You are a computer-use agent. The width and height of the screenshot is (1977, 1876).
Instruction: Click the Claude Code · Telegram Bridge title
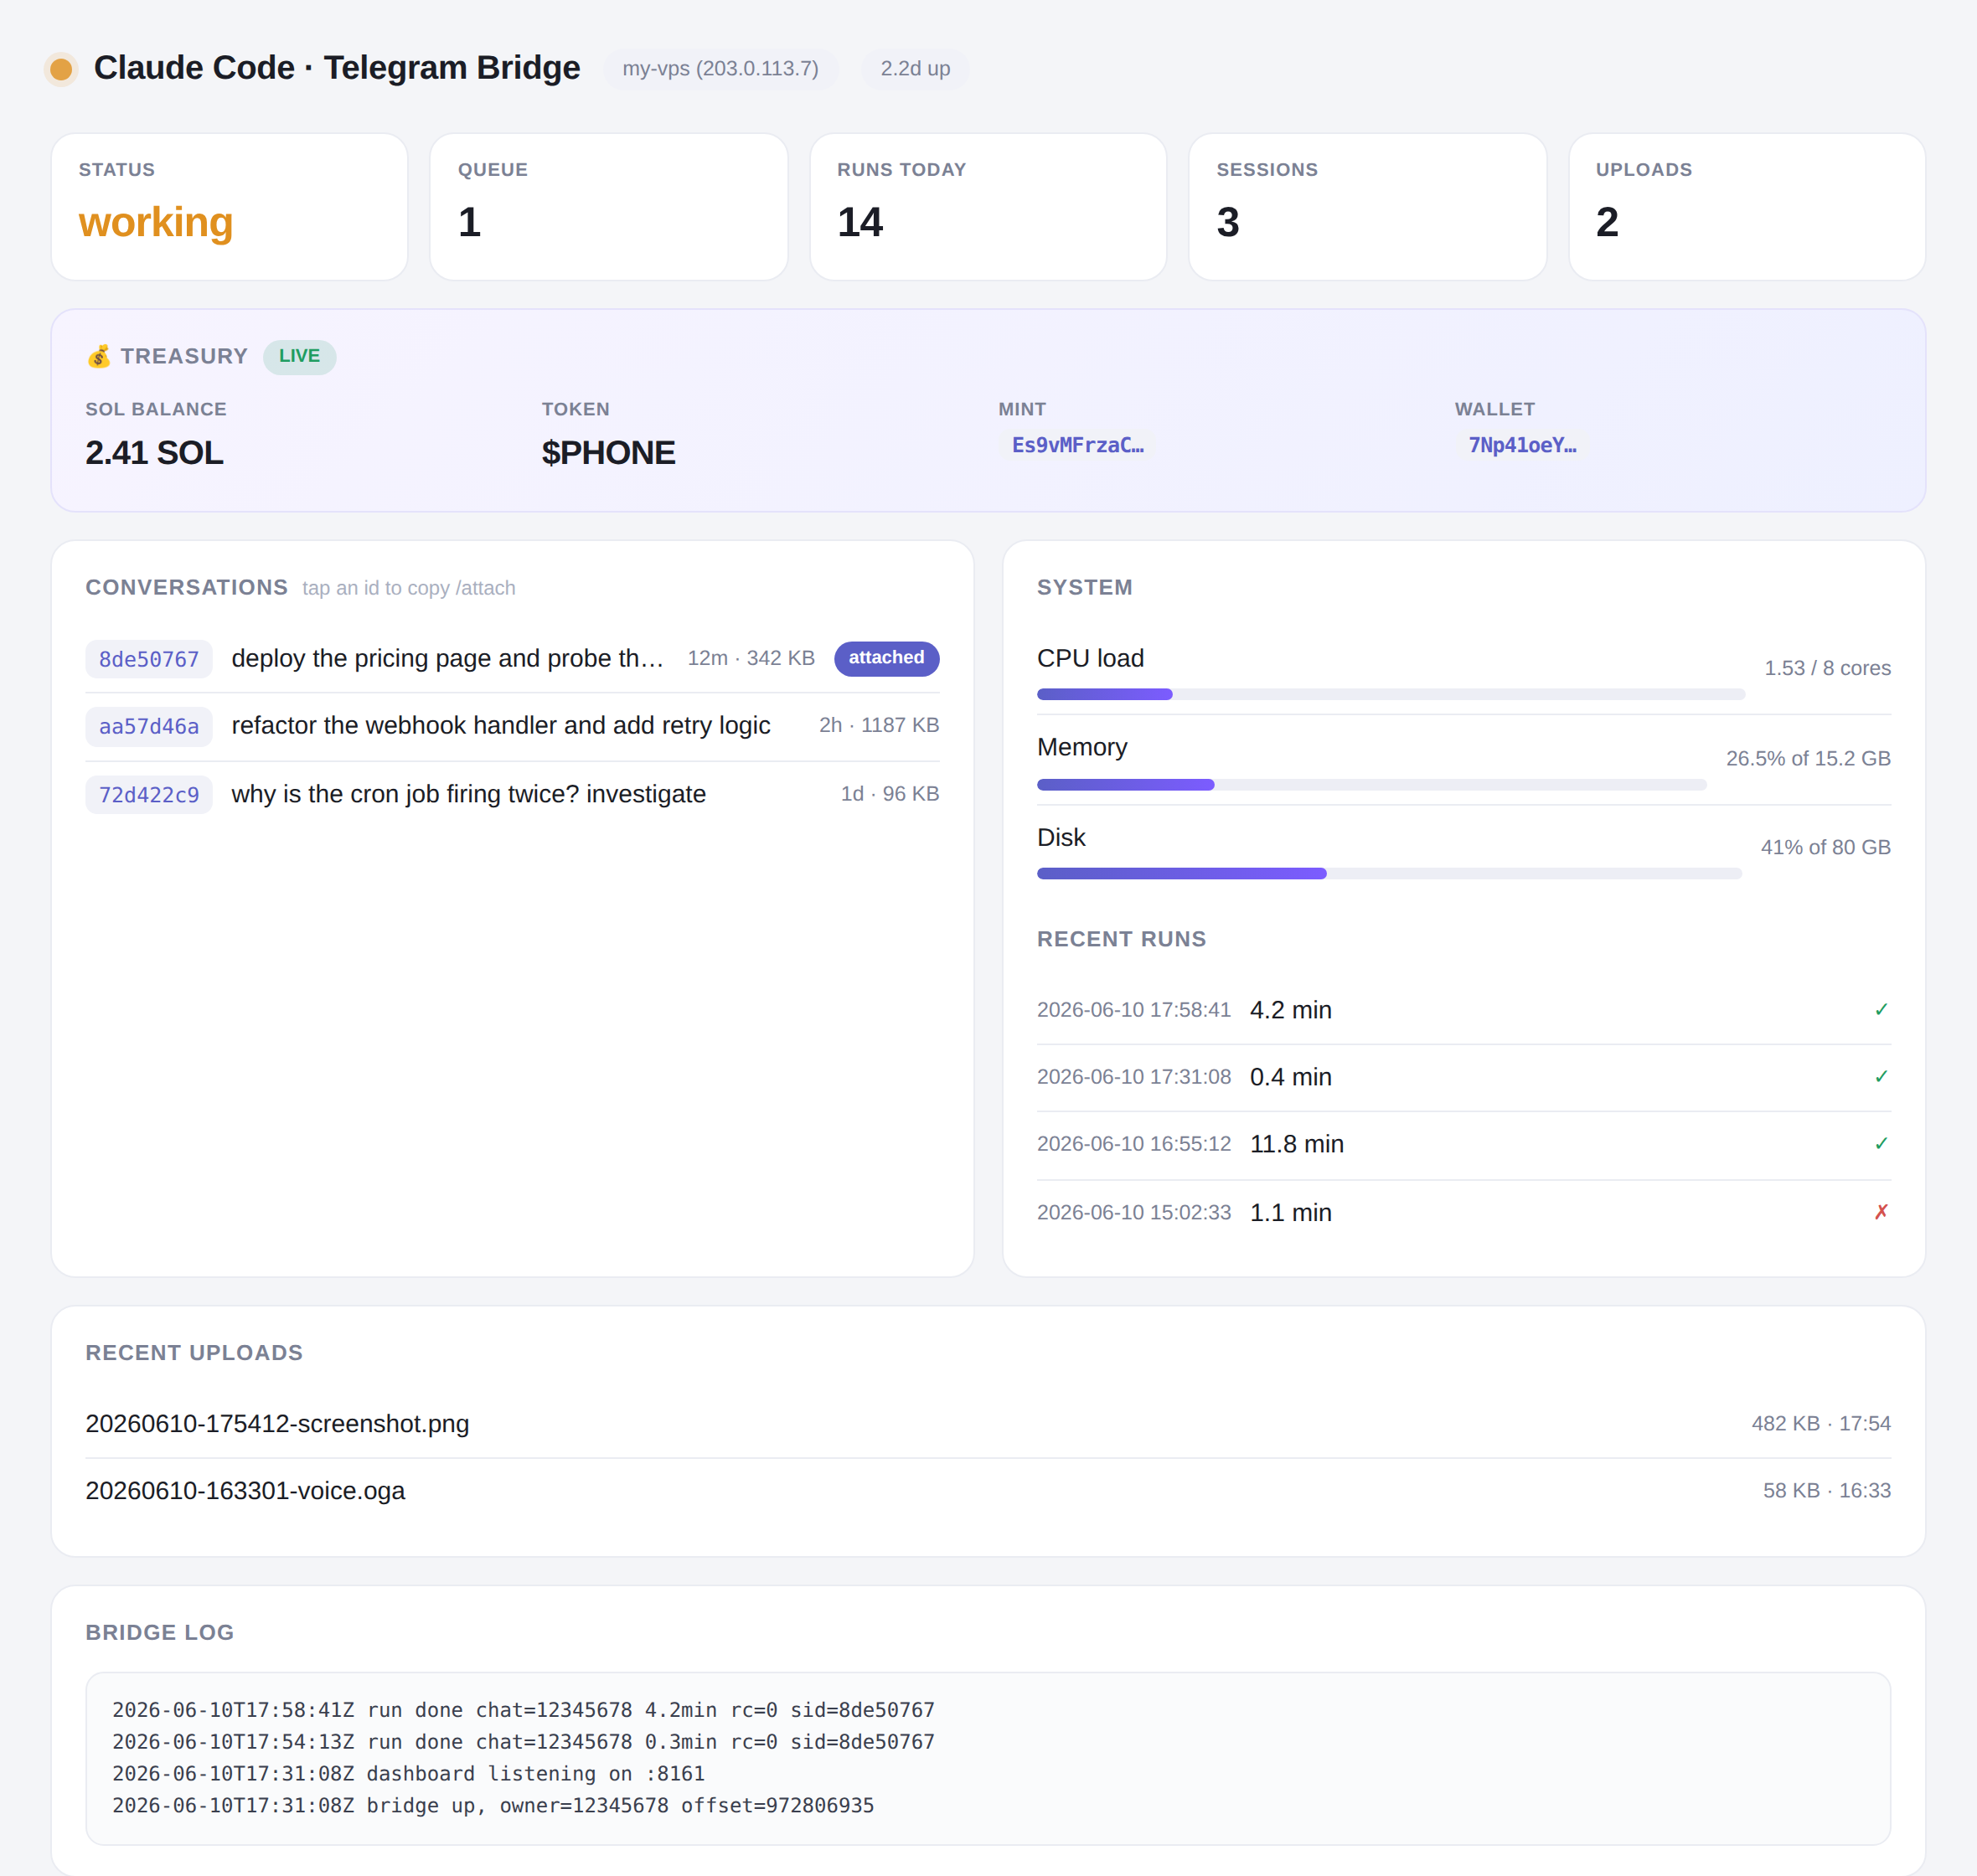click(337, 68)
